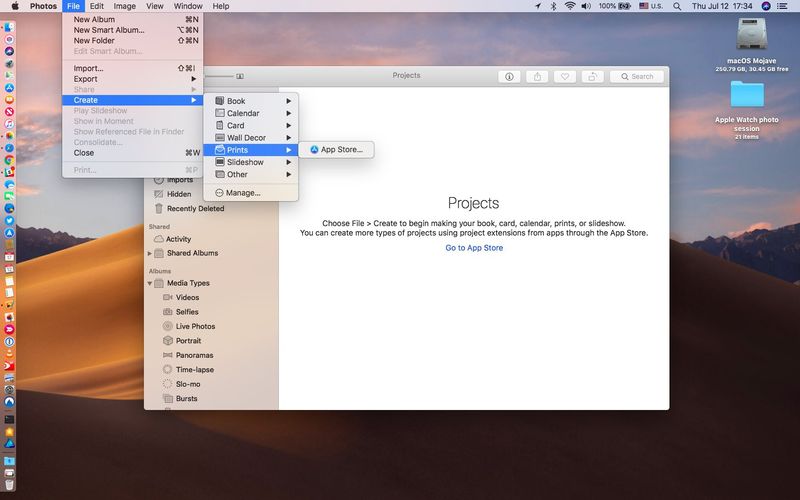Screen dimensions: 800x500
Task: Click the volume icon in menu bar
Action: click(x=586, y=6)
